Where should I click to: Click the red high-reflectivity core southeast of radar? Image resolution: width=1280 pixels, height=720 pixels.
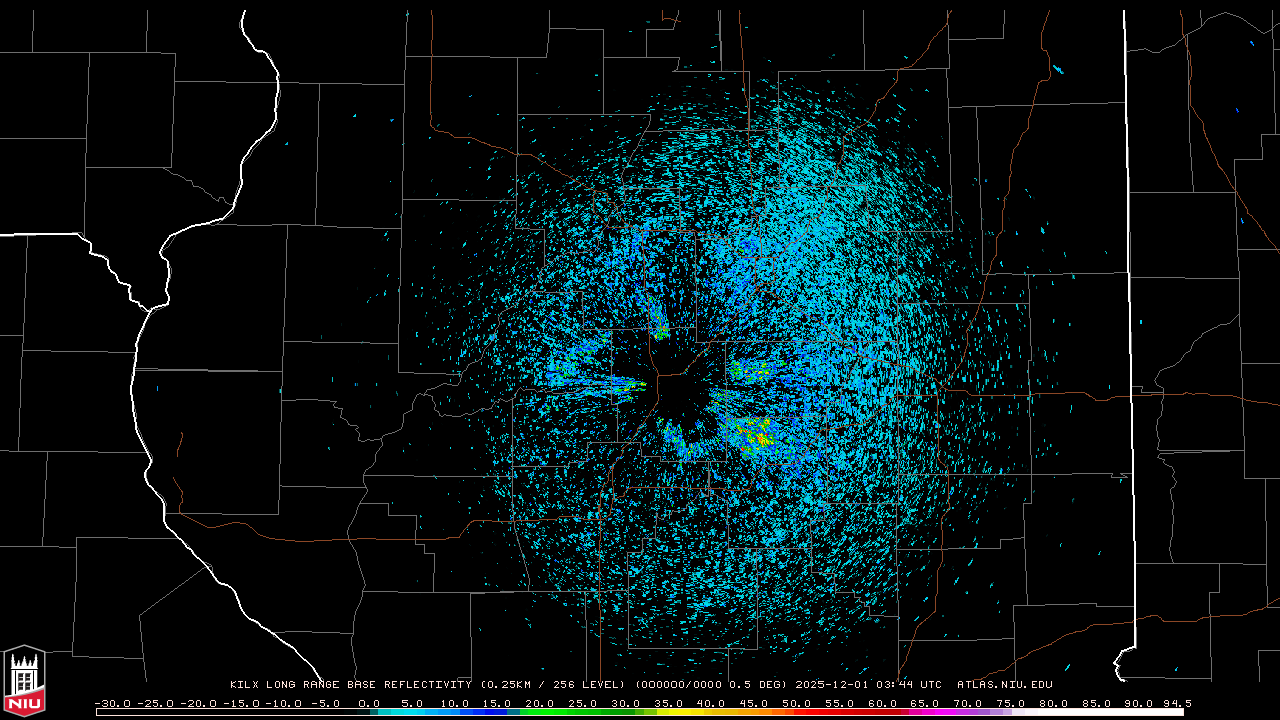coord(761,437)
